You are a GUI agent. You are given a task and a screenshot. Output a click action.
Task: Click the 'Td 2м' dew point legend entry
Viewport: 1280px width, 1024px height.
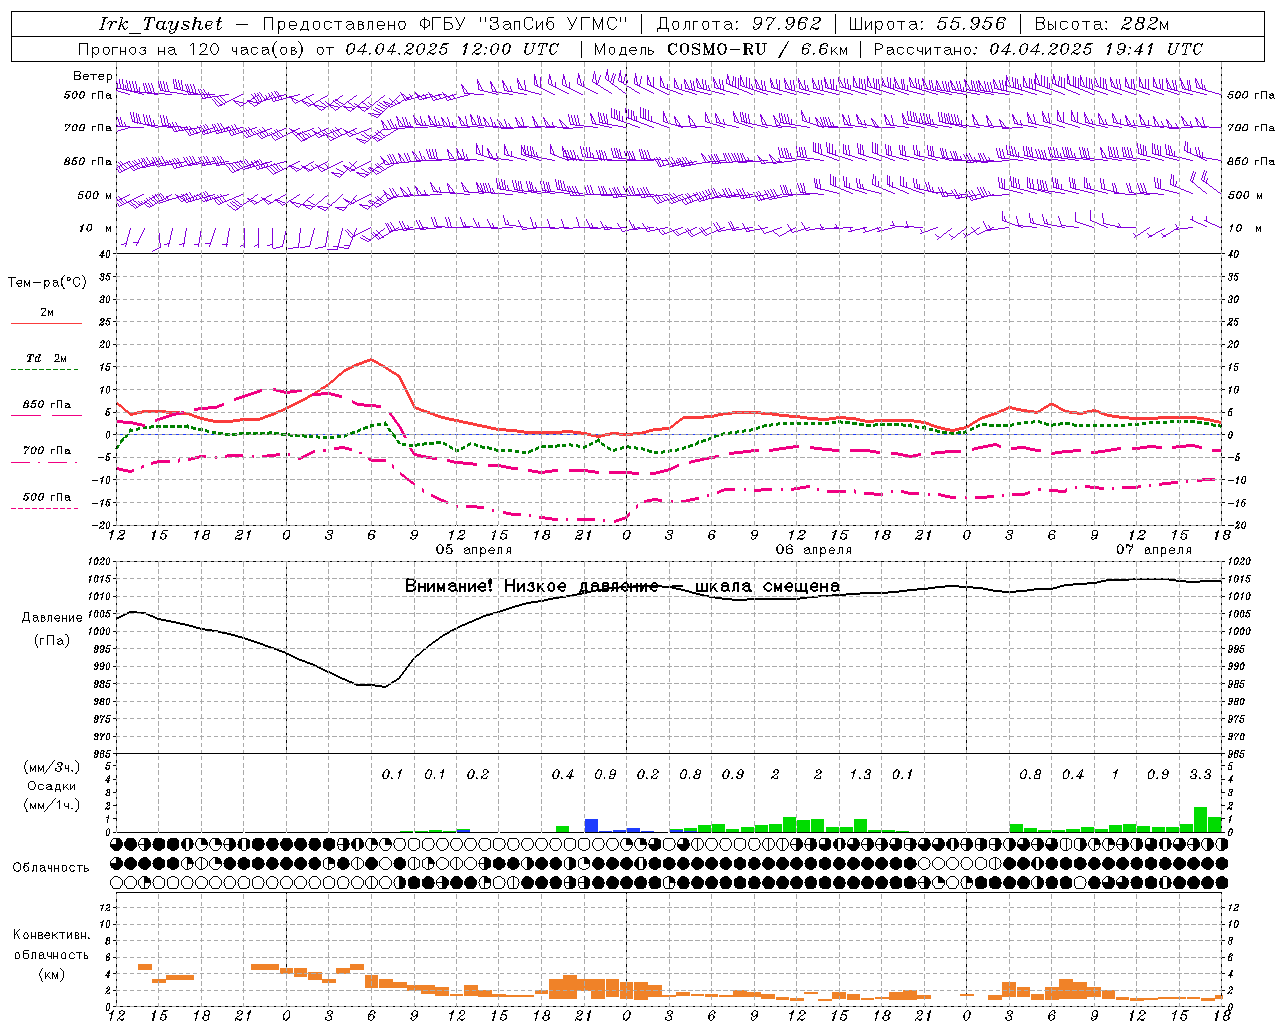[47, 358]
